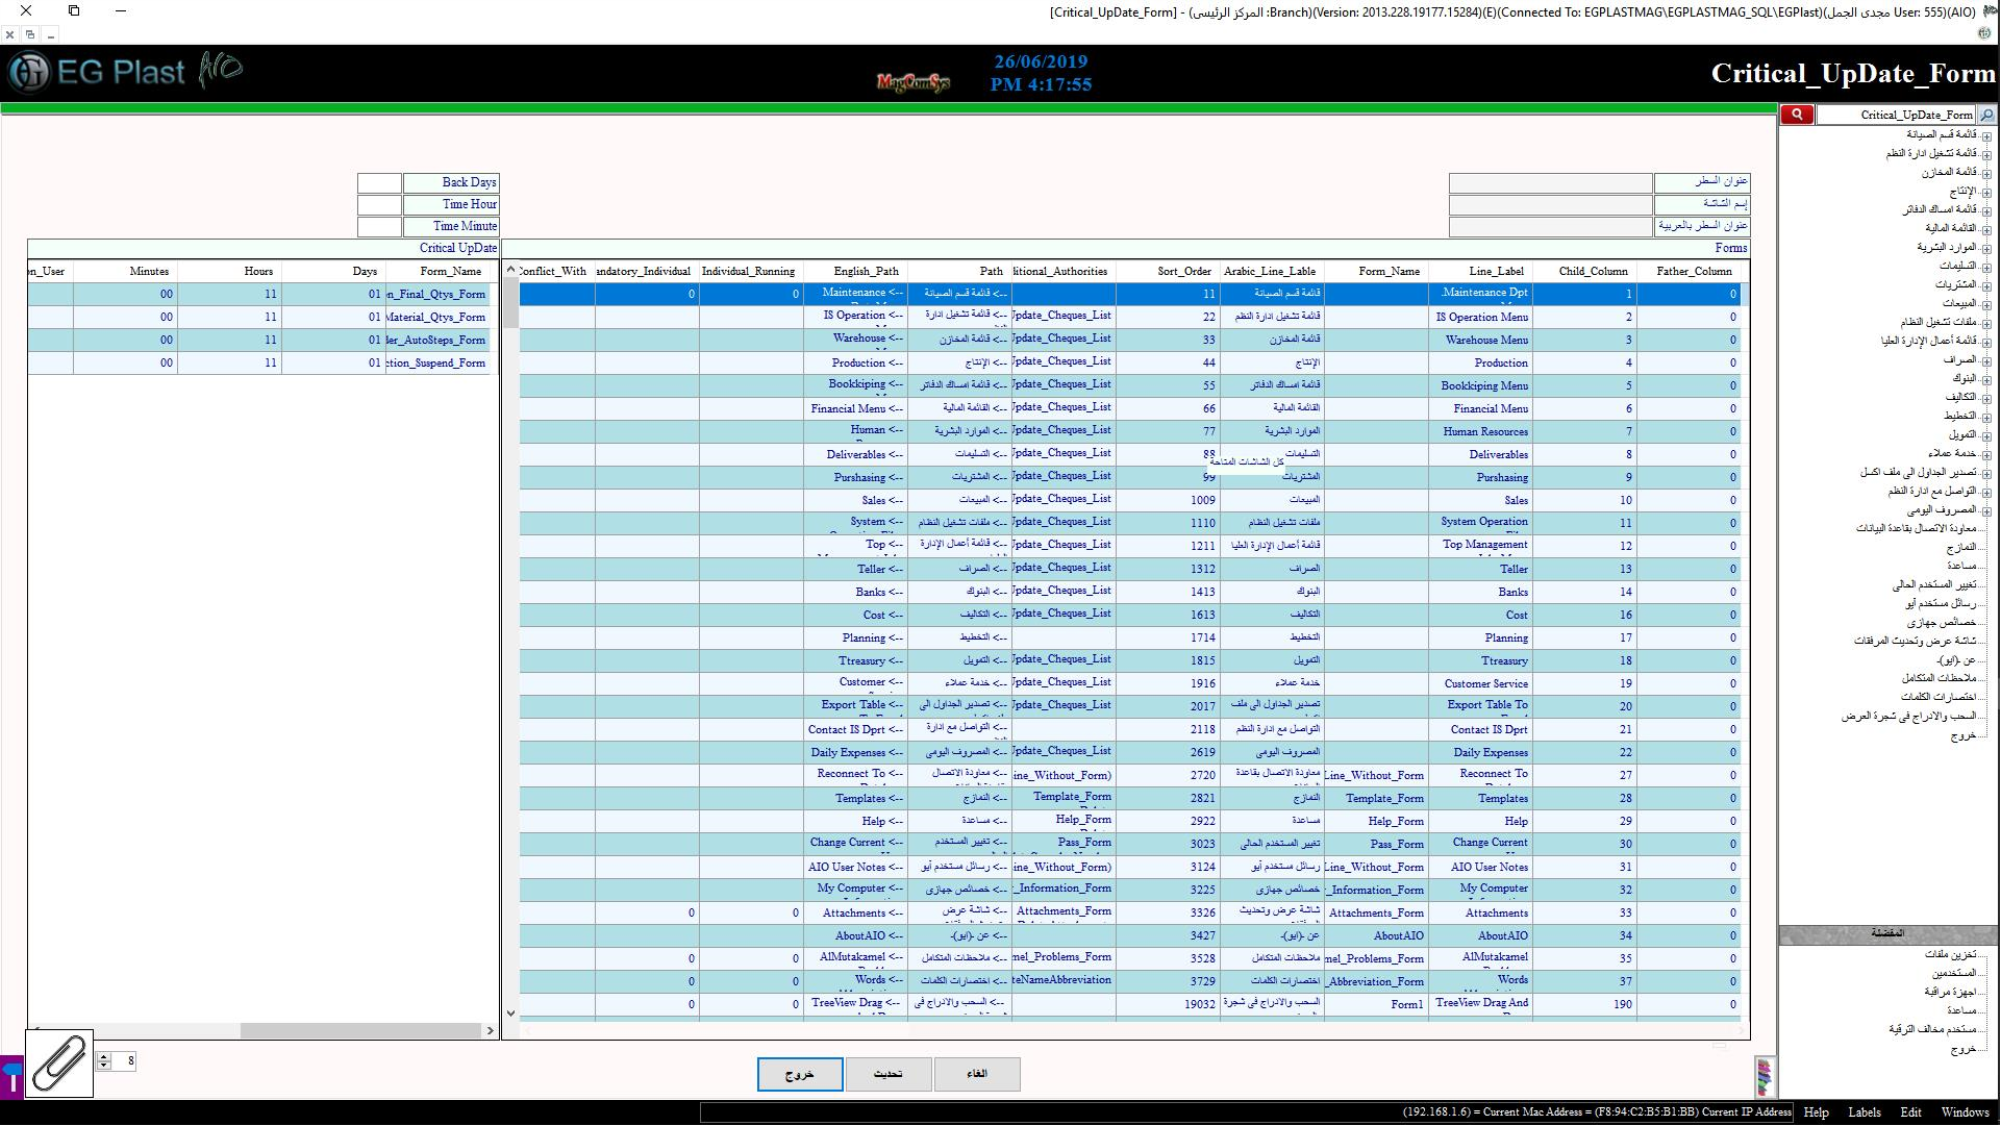Click the EG Plast logo icon
This screenshot has width=2000, height=1125.
(x=29, y=73)
